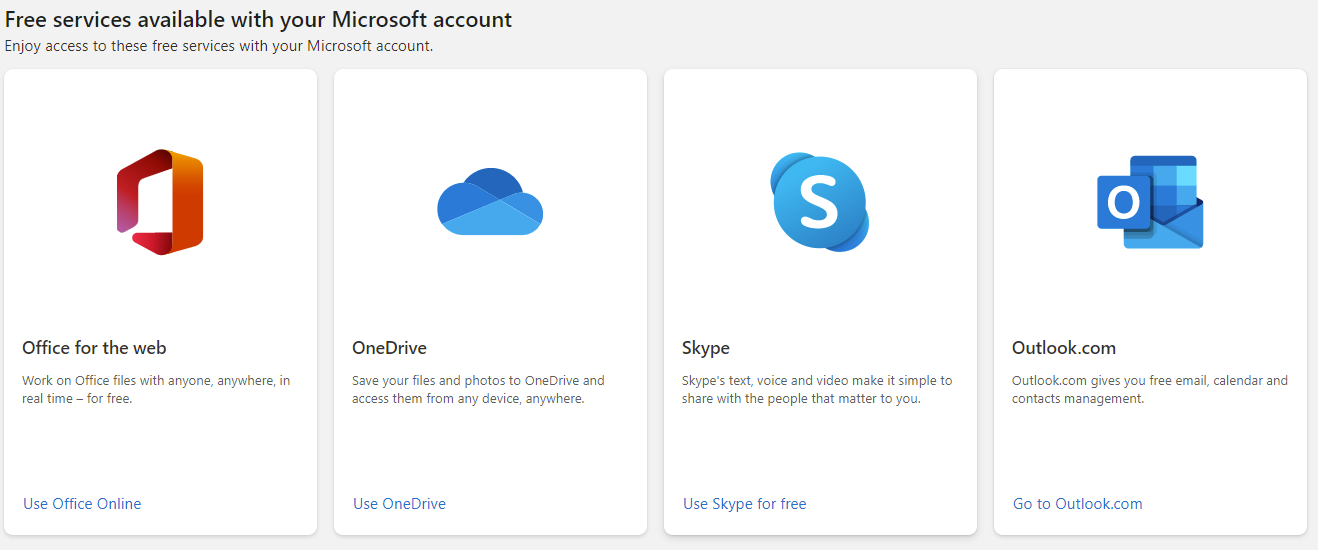1318x550 pixels.
Task: Select the Office for the web title
Action: [94, 348]
